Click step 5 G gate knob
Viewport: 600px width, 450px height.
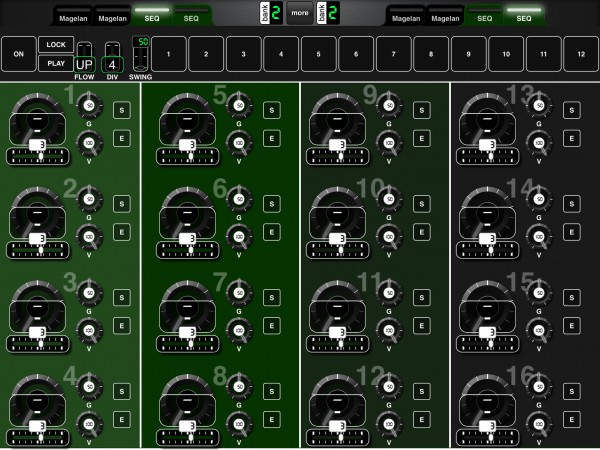pyautogui.click(x=239, y=105)
